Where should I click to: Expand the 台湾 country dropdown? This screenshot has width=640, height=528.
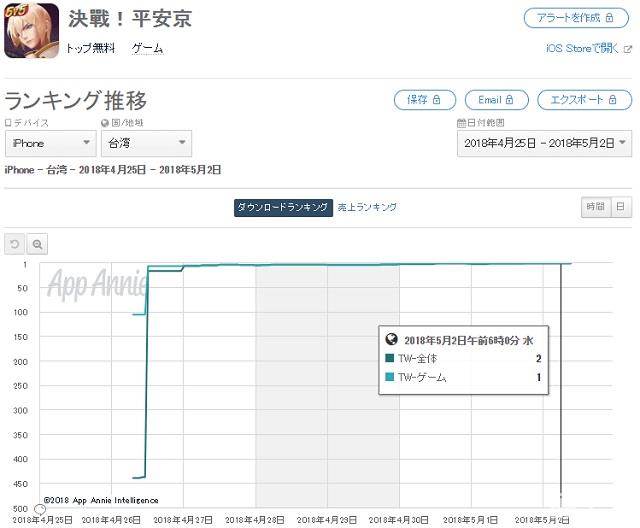tap(145, 143)
